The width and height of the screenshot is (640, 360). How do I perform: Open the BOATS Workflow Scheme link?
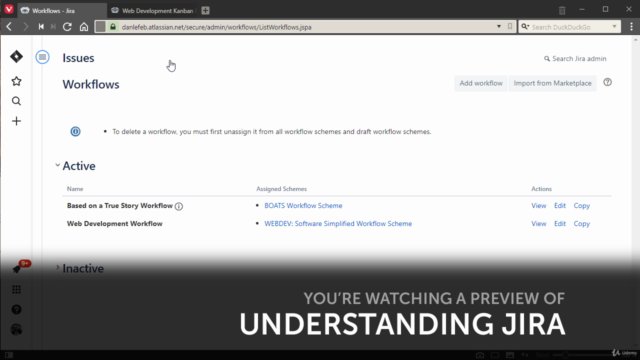(303, 206)
